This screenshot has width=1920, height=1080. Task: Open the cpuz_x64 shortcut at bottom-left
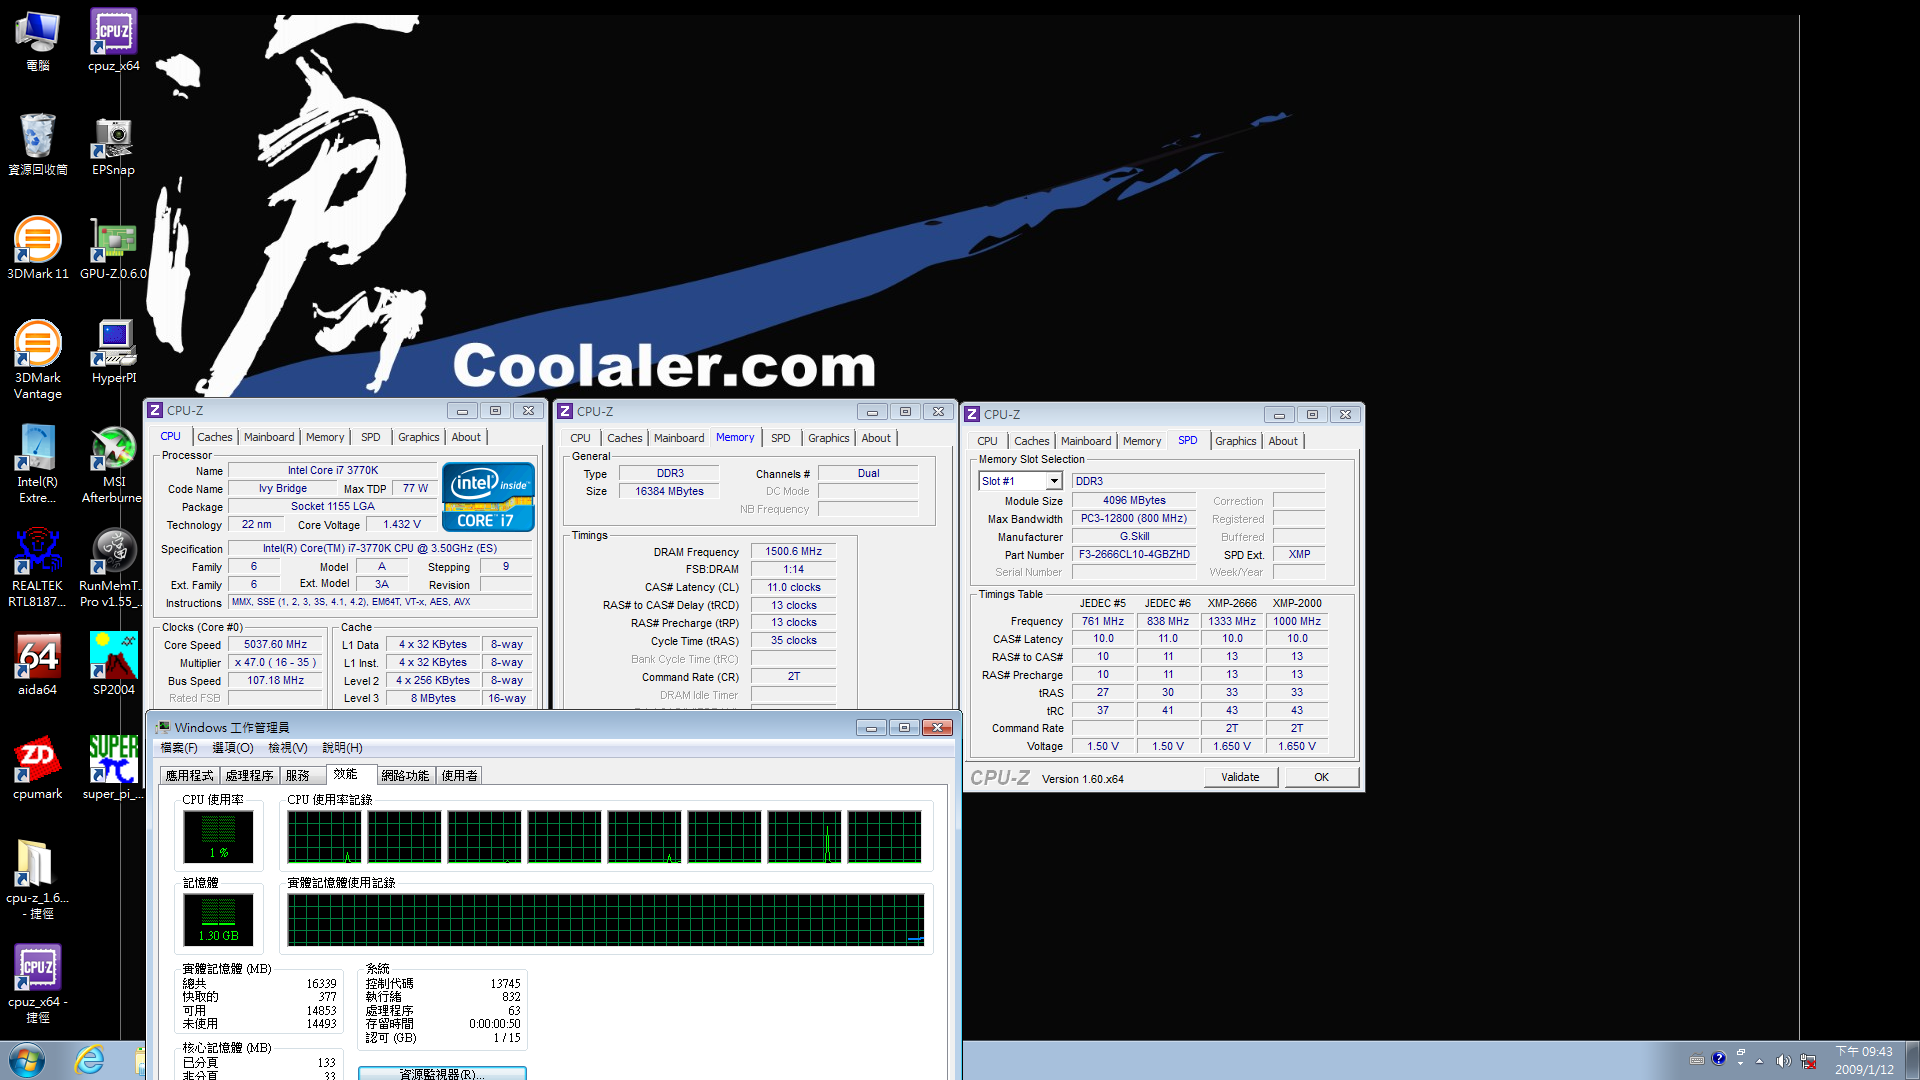[x=37, y=984]
